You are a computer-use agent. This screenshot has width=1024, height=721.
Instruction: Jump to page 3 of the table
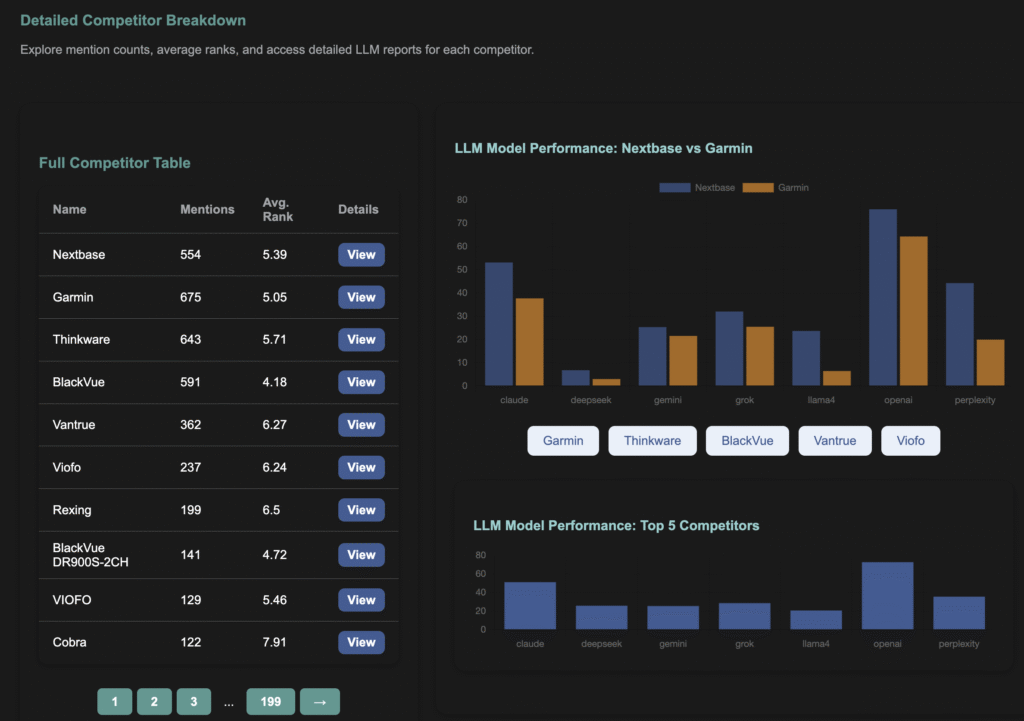click(x=194, y=701)
